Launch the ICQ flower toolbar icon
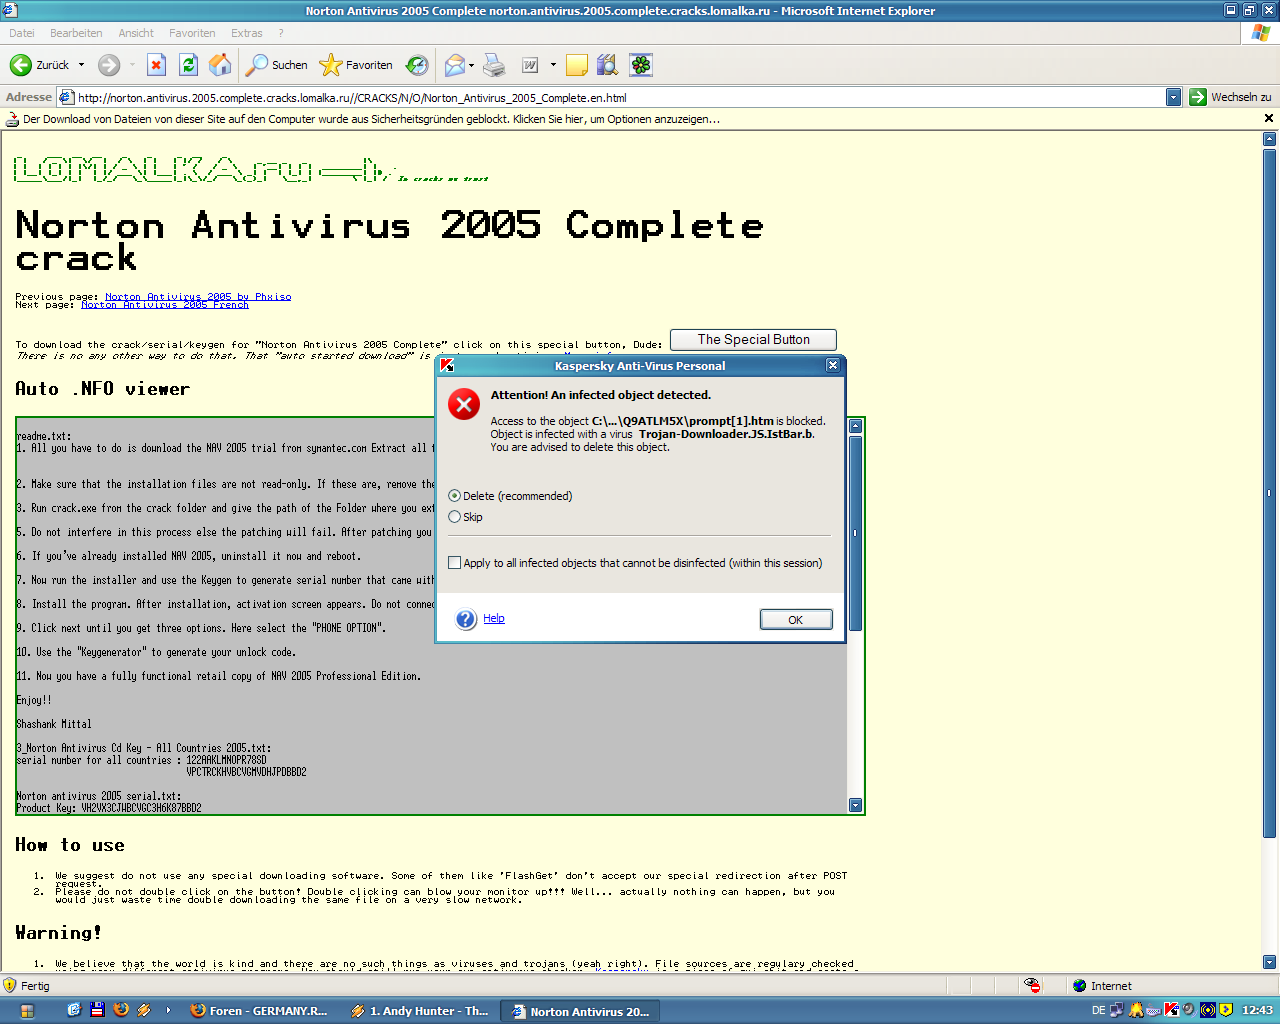 click(641, 65)
